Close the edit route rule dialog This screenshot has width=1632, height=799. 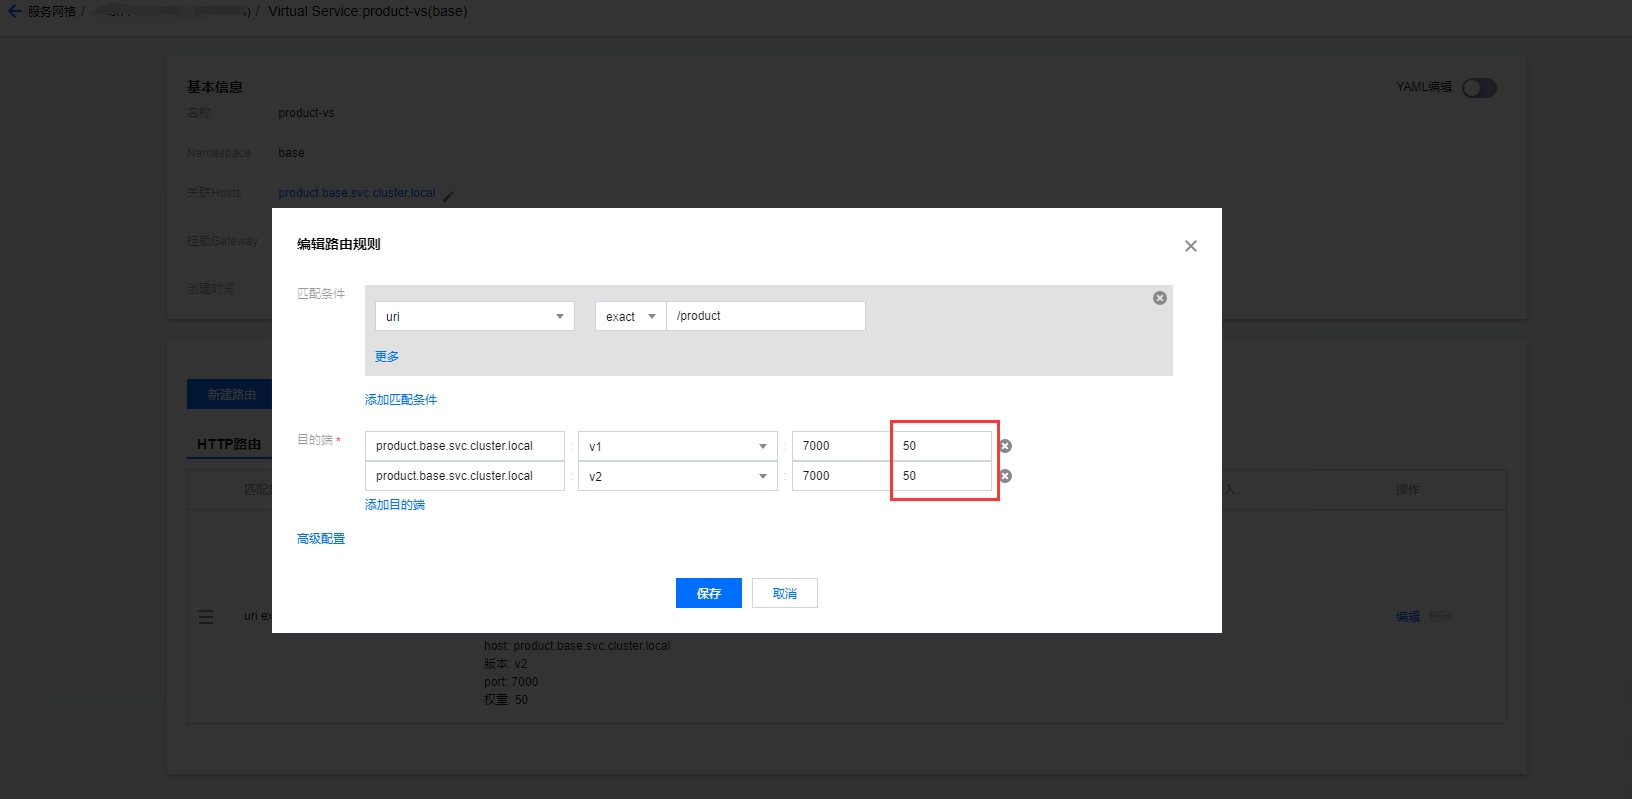(1190, 246)
